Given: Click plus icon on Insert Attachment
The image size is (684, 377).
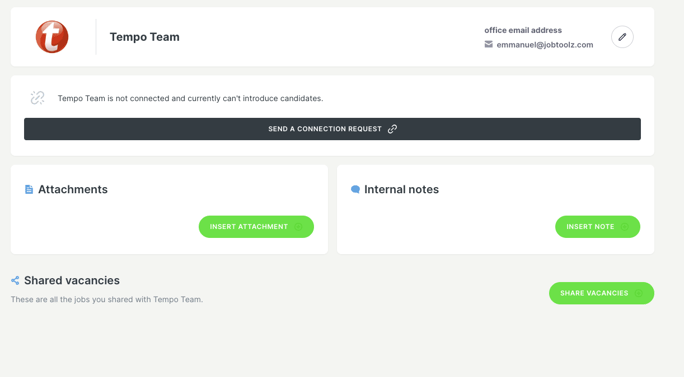Looking at the screenshot, I should tap(298, 226).
